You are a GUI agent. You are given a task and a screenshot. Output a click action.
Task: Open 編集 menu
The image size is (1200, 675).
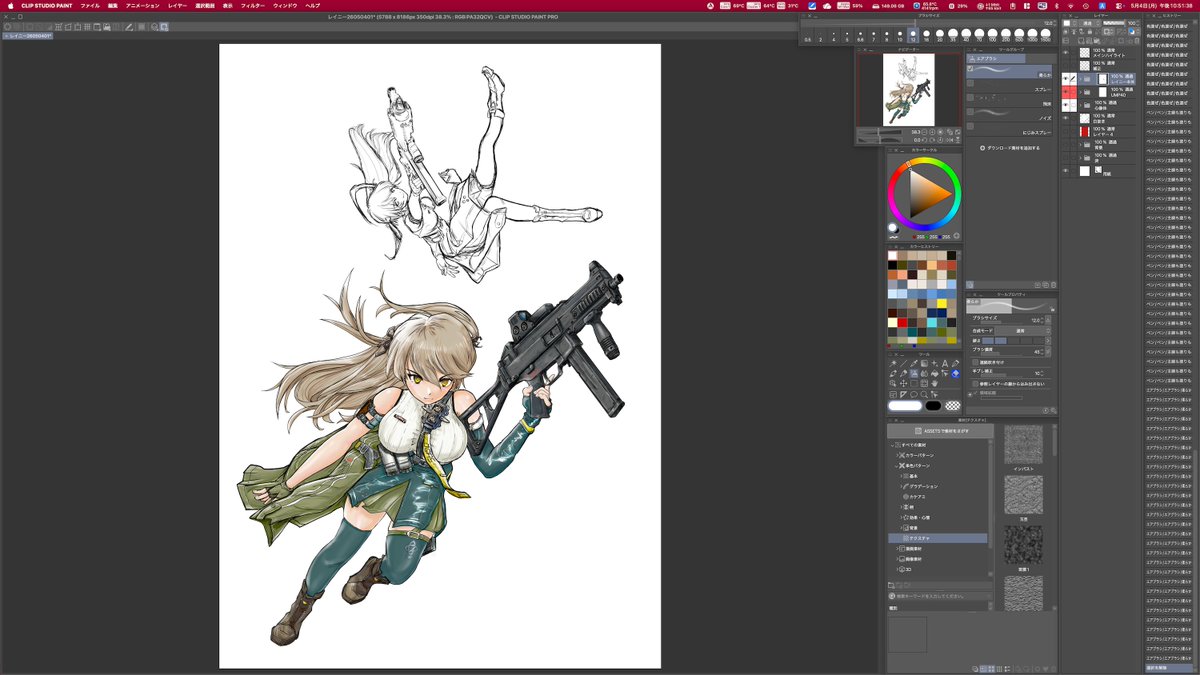113,5
